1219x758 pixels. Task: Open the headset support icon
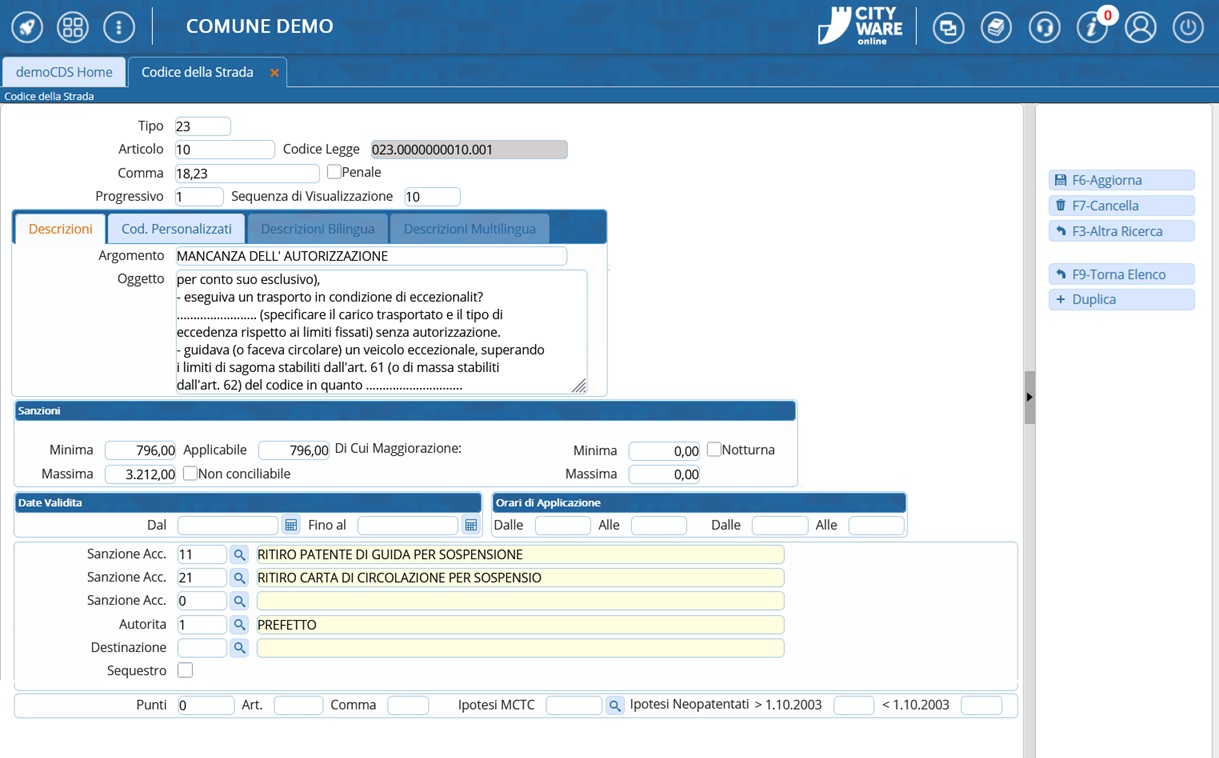tap(1044, 27)
